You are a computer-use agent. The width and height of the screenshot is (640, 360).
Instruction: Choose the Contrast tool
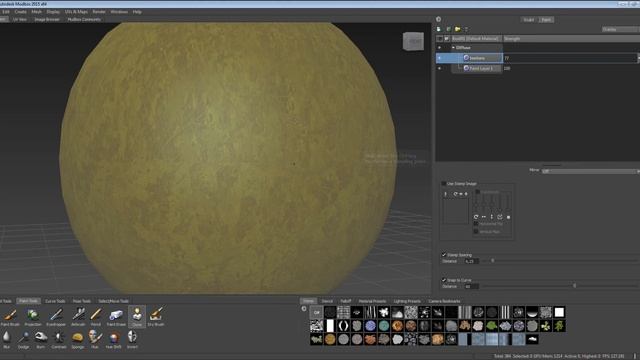[x=59, y=340]
